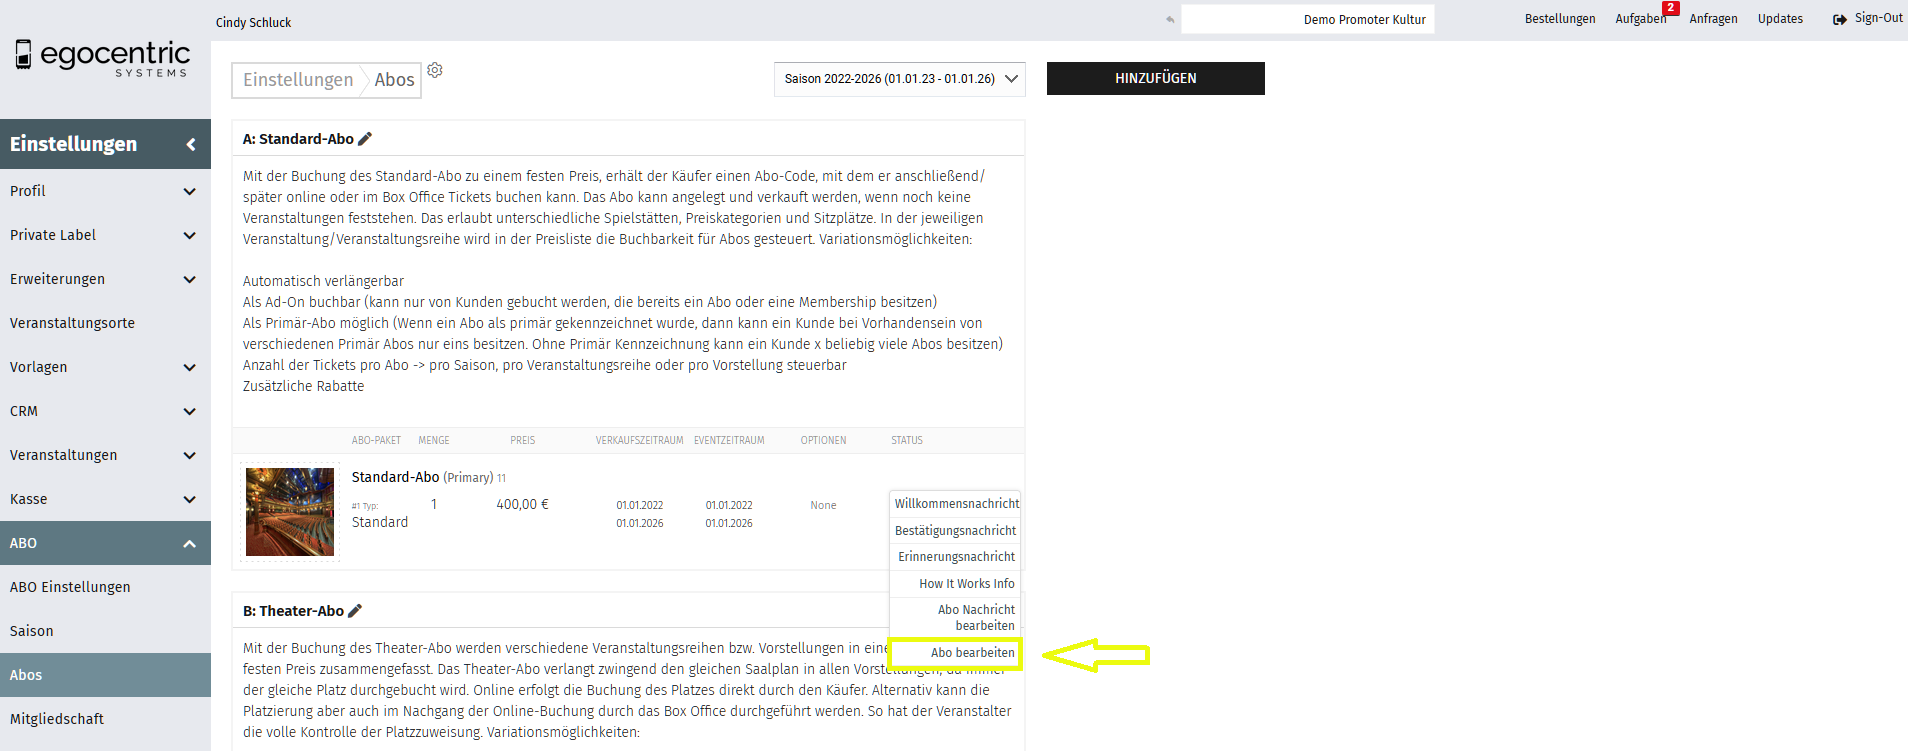The width and height of the screenshot is (1908, 751).
Task: Open the Bestellungen link in top bar
Action: pyautogui.click(x=1559, y=19)
